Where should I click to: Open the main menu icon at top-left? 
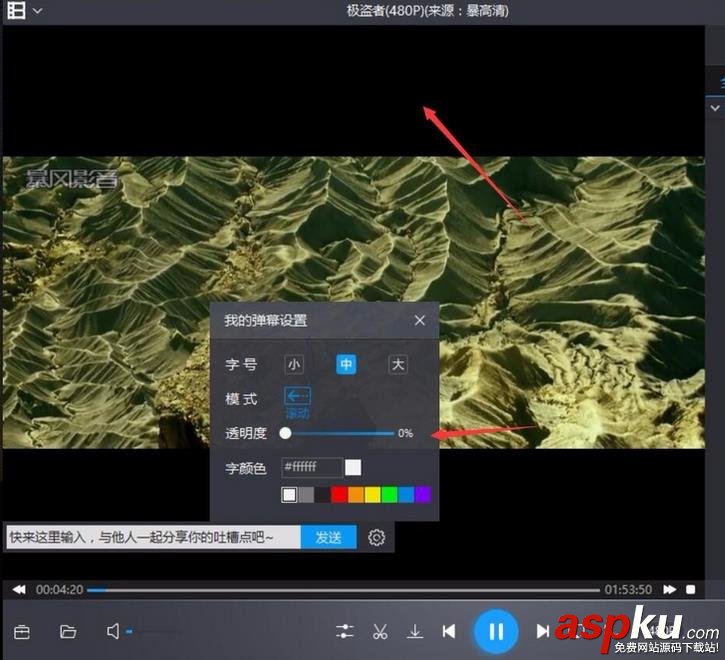click(x=16, y=10)
